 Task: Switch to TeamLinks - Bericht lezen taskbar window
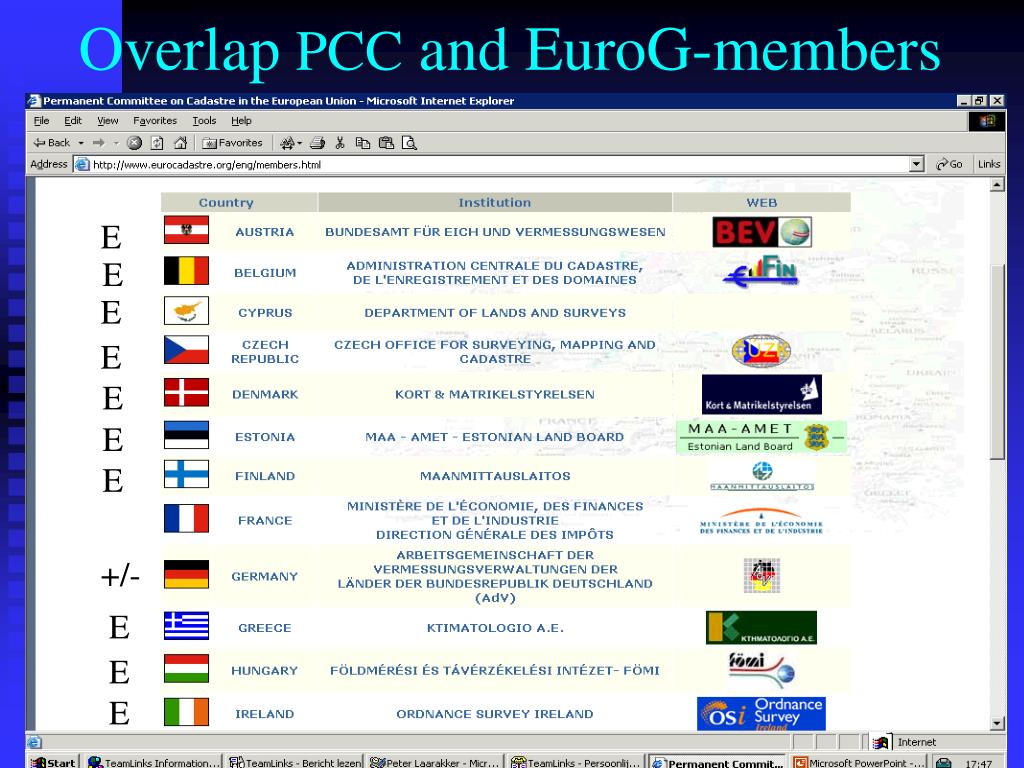[295, 762]
